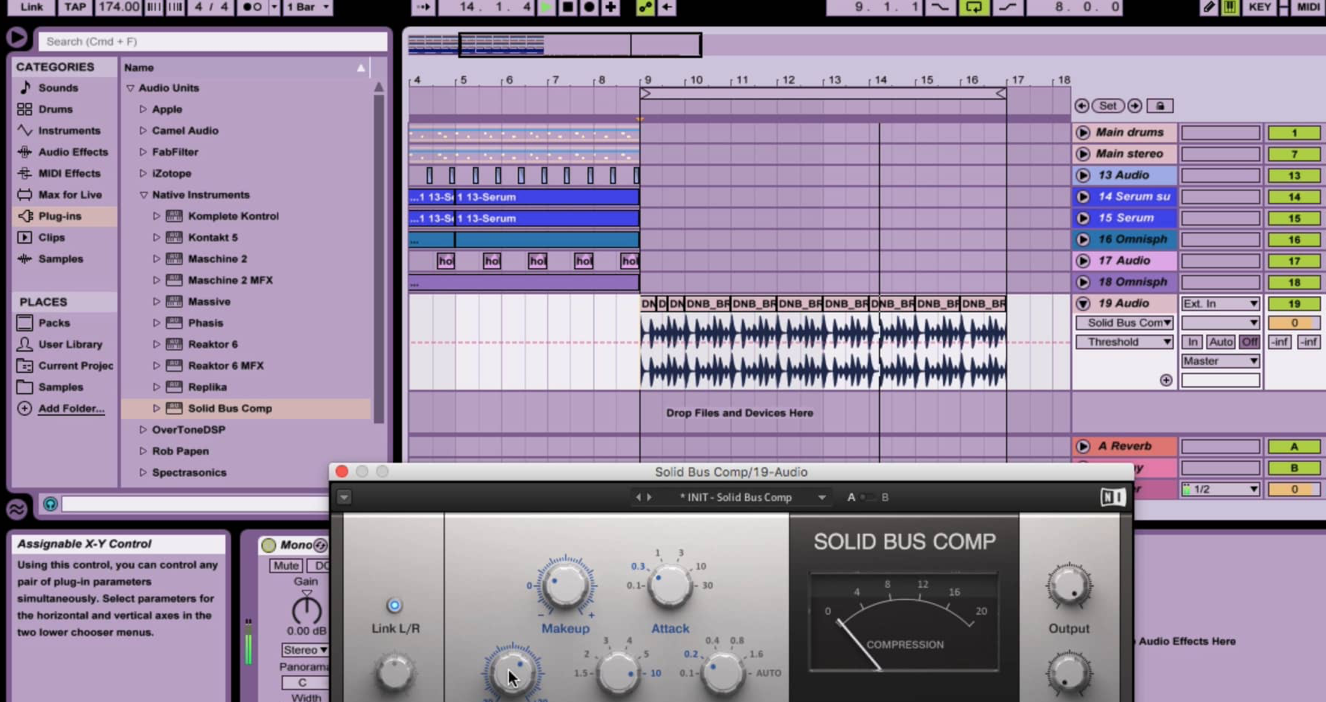Open the Samples category under Categories
1326x702 pixels.
pyautogui.click(x=60, y=259)
